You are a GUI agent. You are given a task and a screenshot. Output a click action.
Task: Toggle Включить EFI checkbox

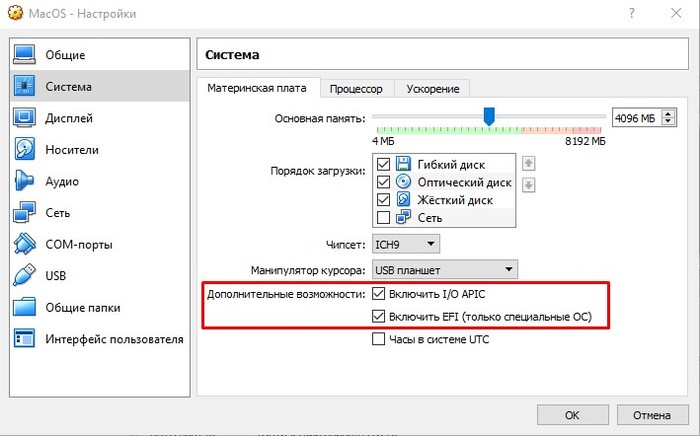[x=378, y=317]
